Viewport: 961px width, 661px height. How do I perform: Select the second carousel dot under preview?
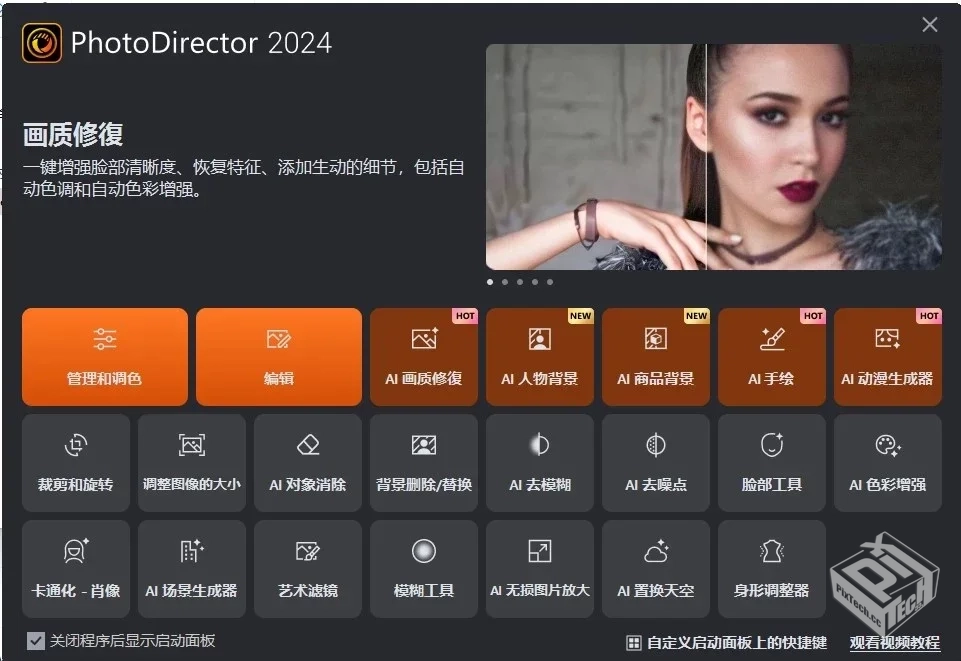pyautogui.click(x=505, y=282)
